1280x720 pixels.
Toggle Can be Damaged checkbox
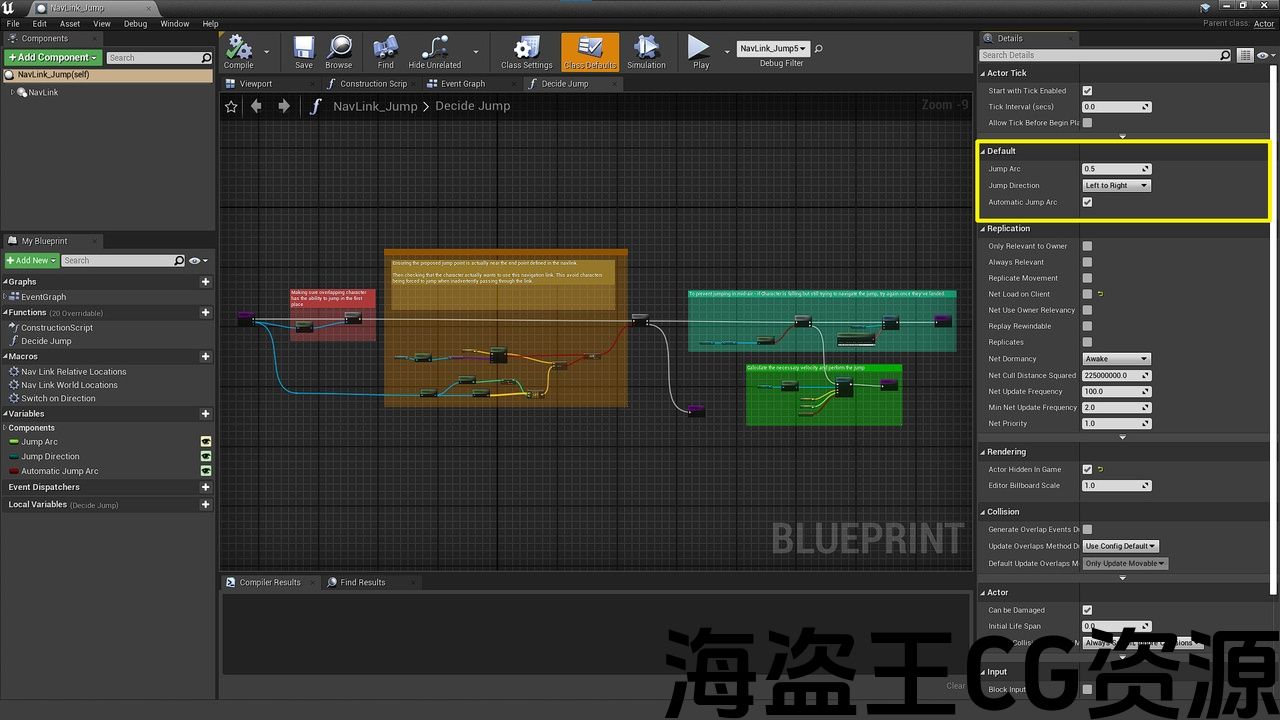tap(1087, 610)
